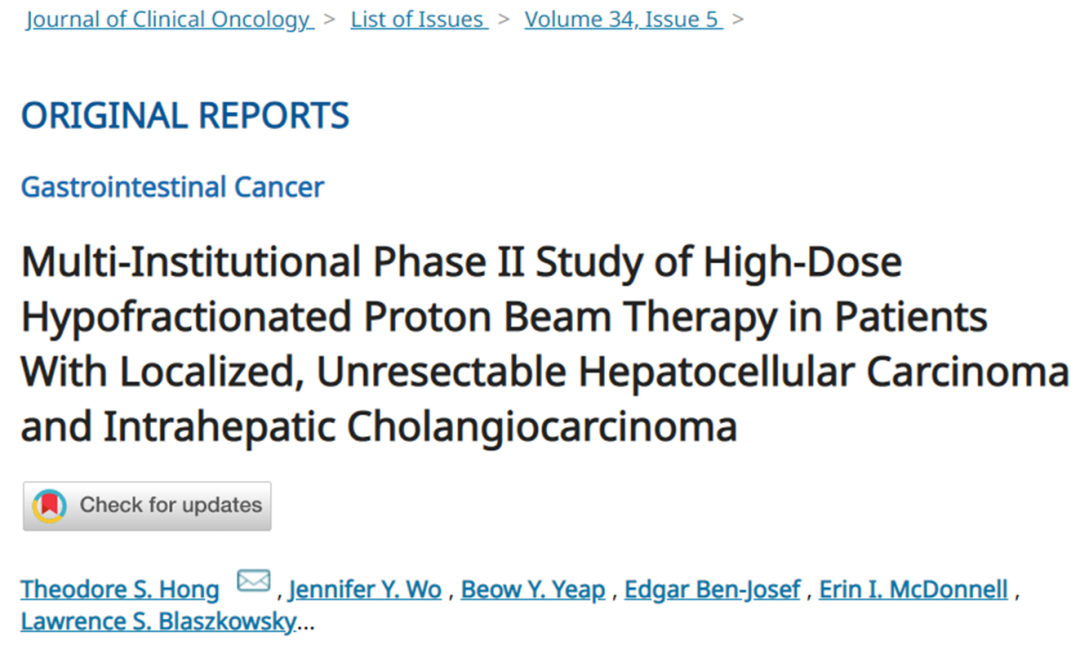Click the chevron after Volume 34, Issue 5
This screenshot has height=646, width=1080.
(738, 20)
